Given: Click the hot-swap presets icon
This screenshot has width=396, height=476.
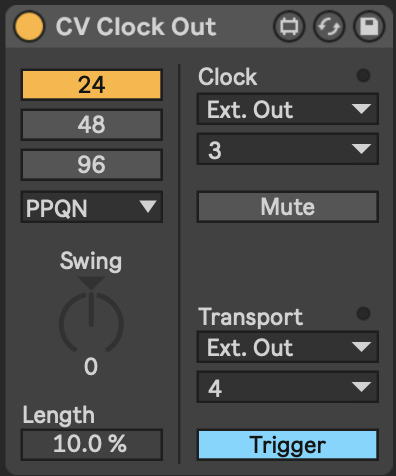Looking at the screenshot, I should coord(329,26).
